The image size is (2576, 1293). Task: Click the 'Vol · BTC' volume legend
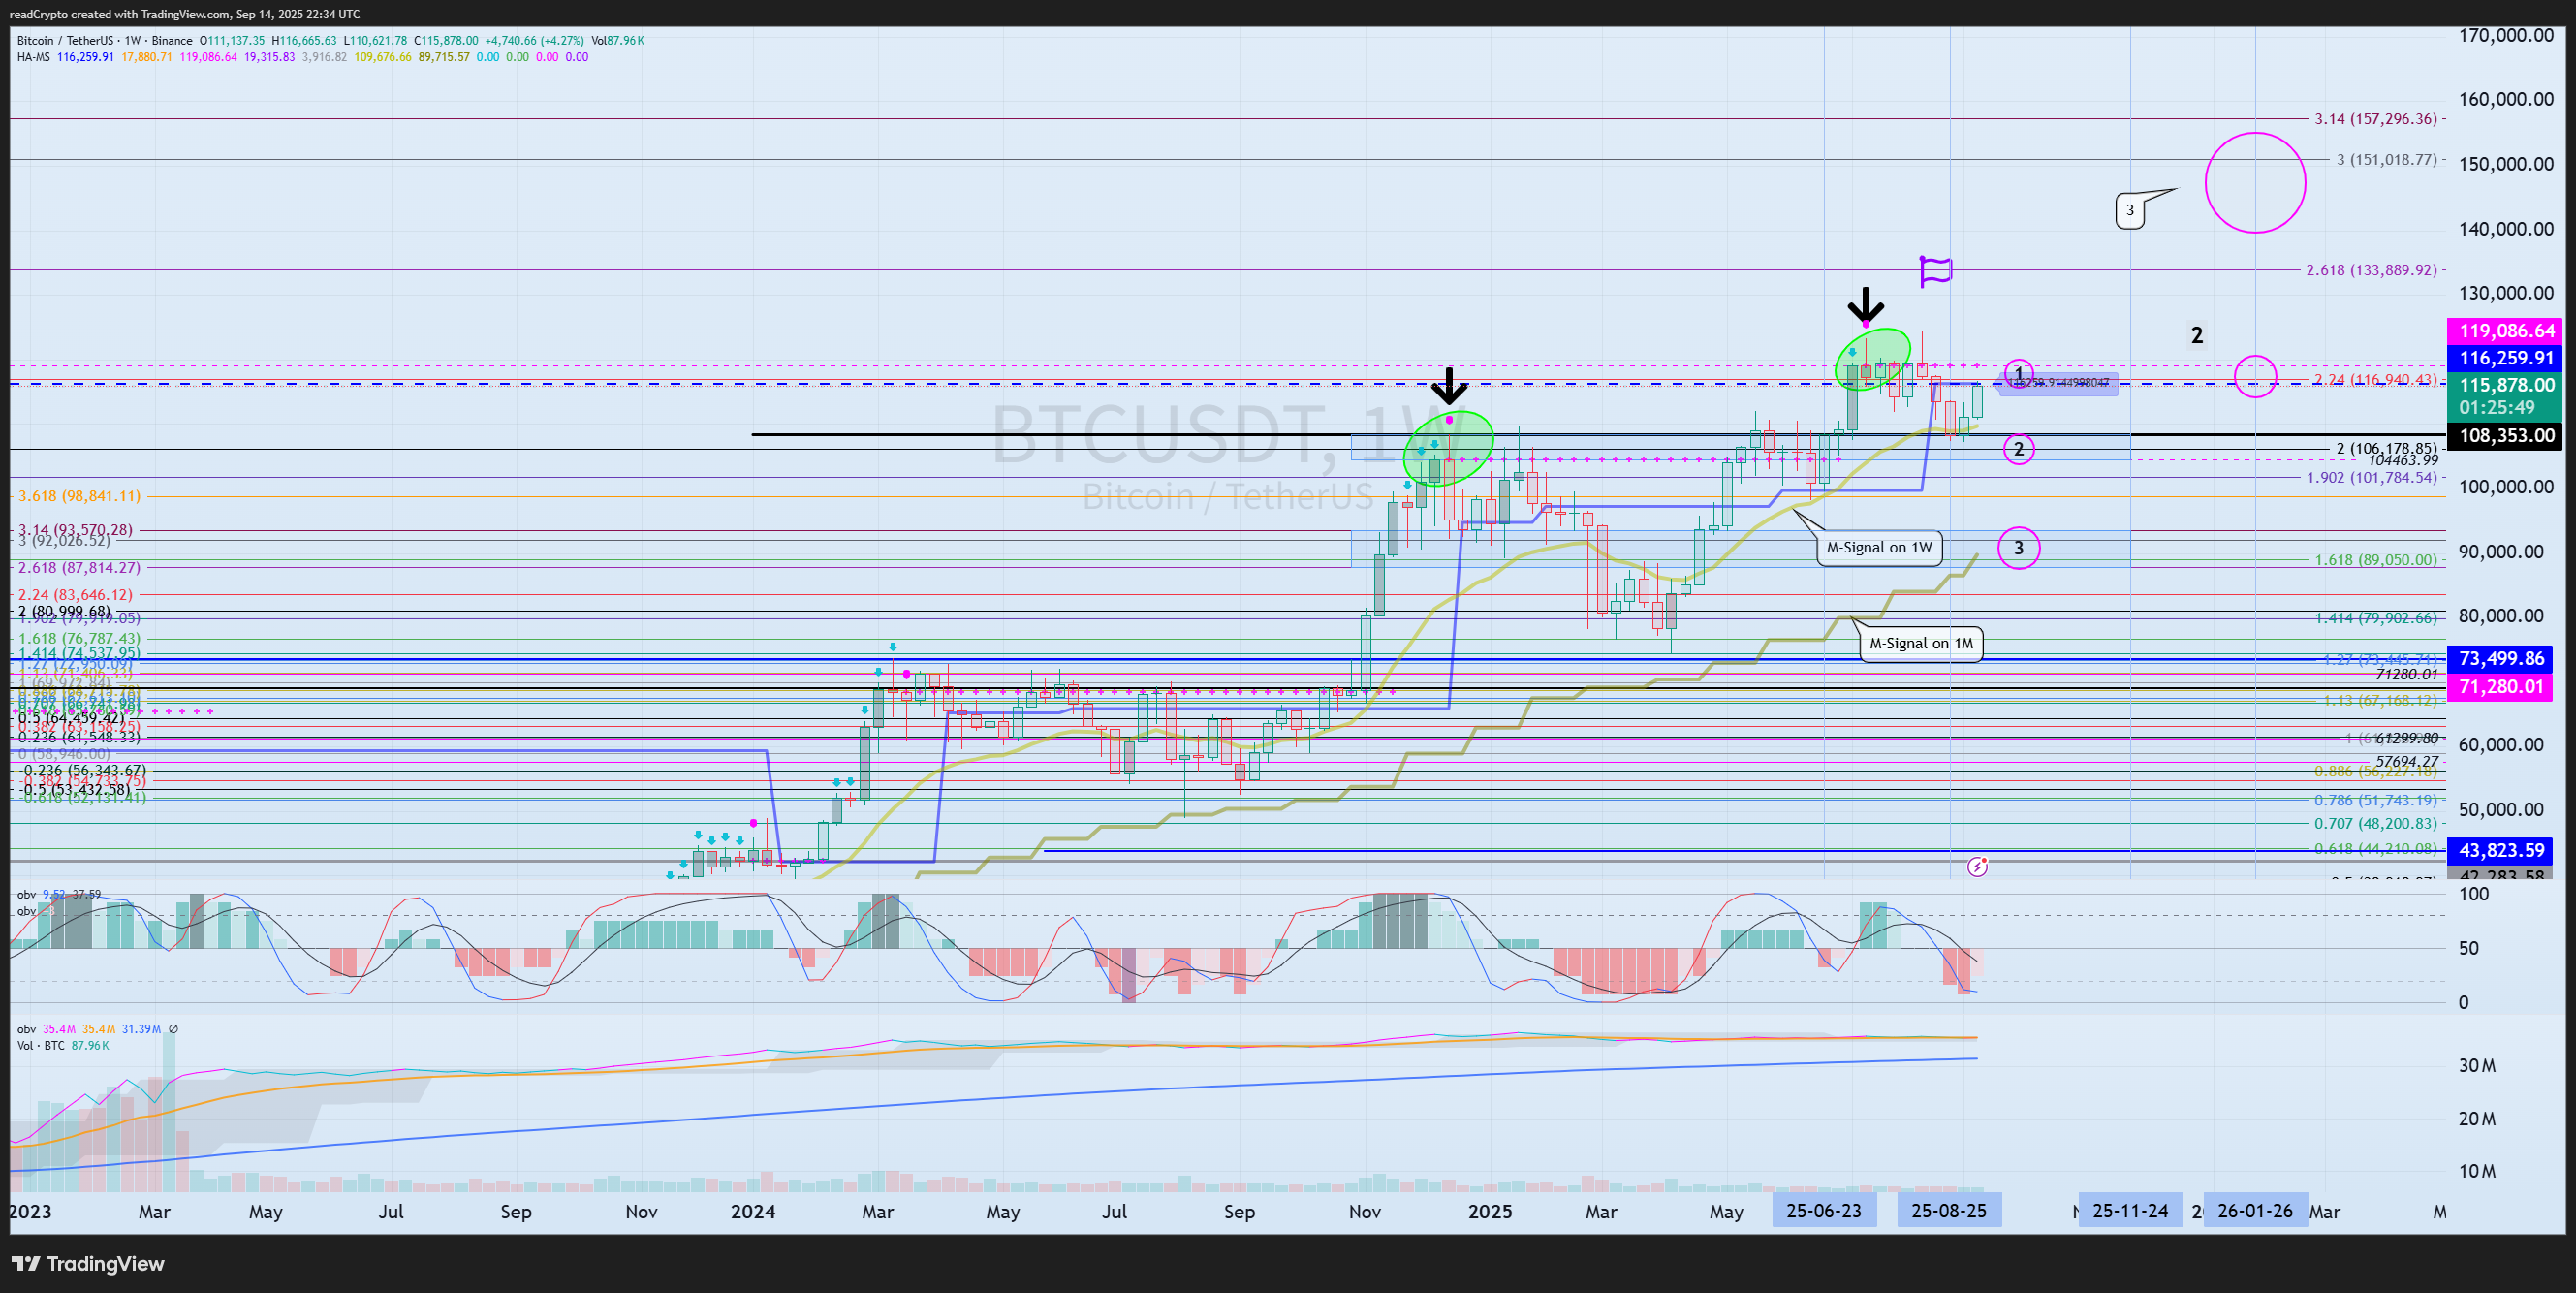[x=41, y=1045]
